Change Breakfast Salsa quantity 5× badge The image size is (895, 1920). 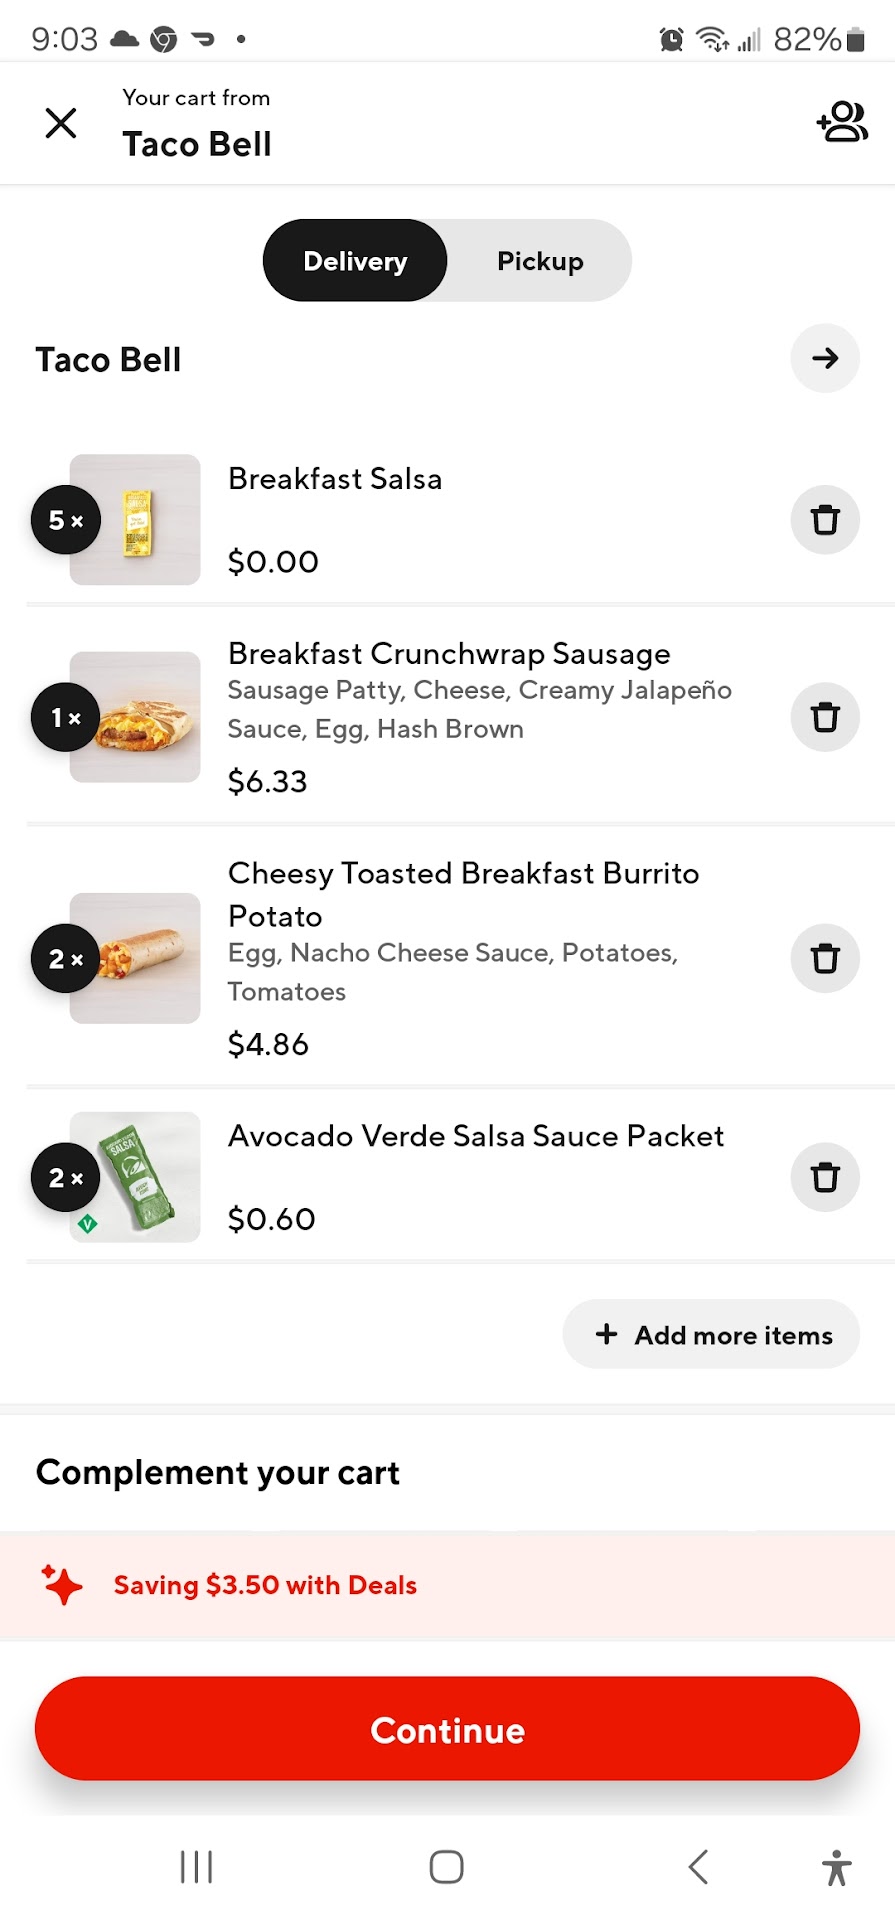point(66,520)
